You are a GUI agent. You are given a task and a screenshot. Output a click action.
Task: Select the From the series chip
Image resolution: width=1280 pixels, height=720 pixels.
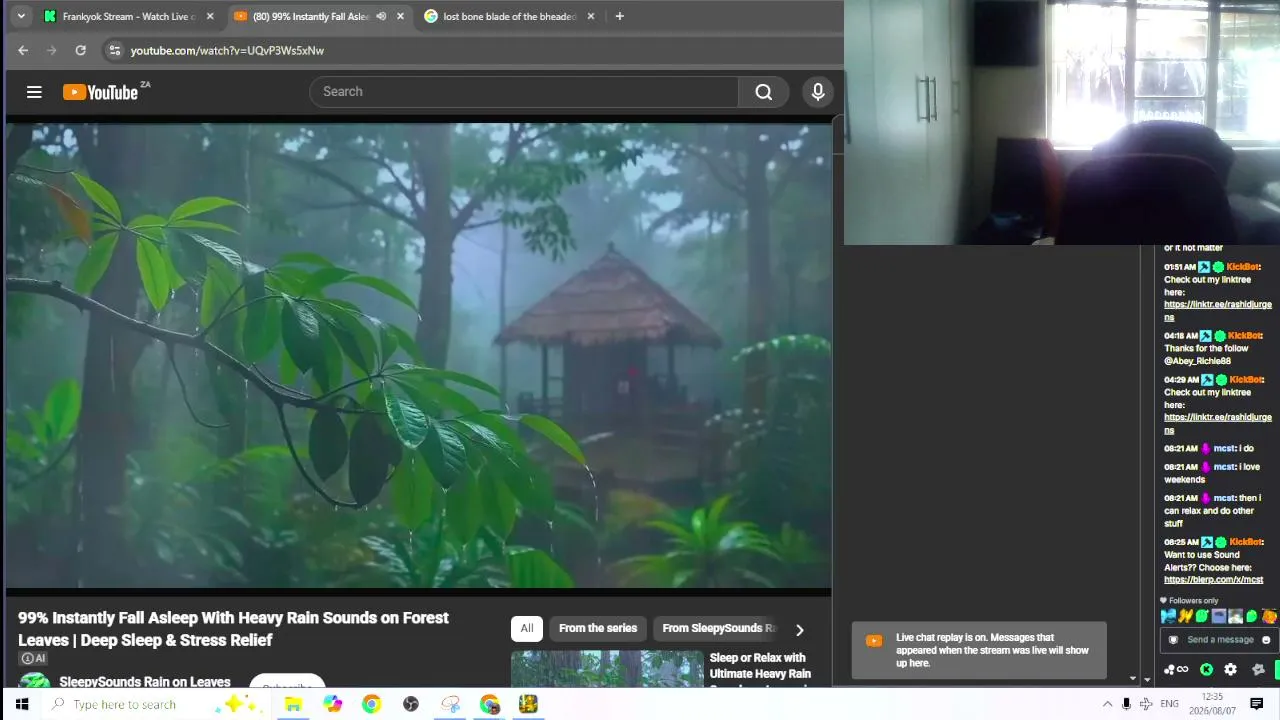[598, 628]
